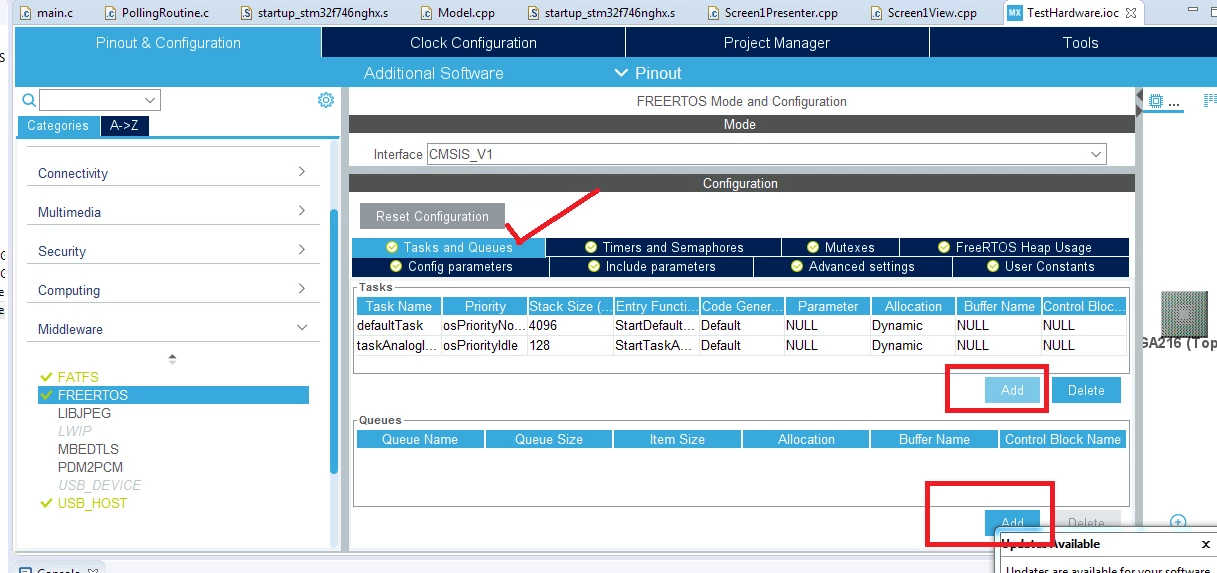Dismiss the Updates Available popup
Screen dimensions: 1217x573
coord(1205,545)
